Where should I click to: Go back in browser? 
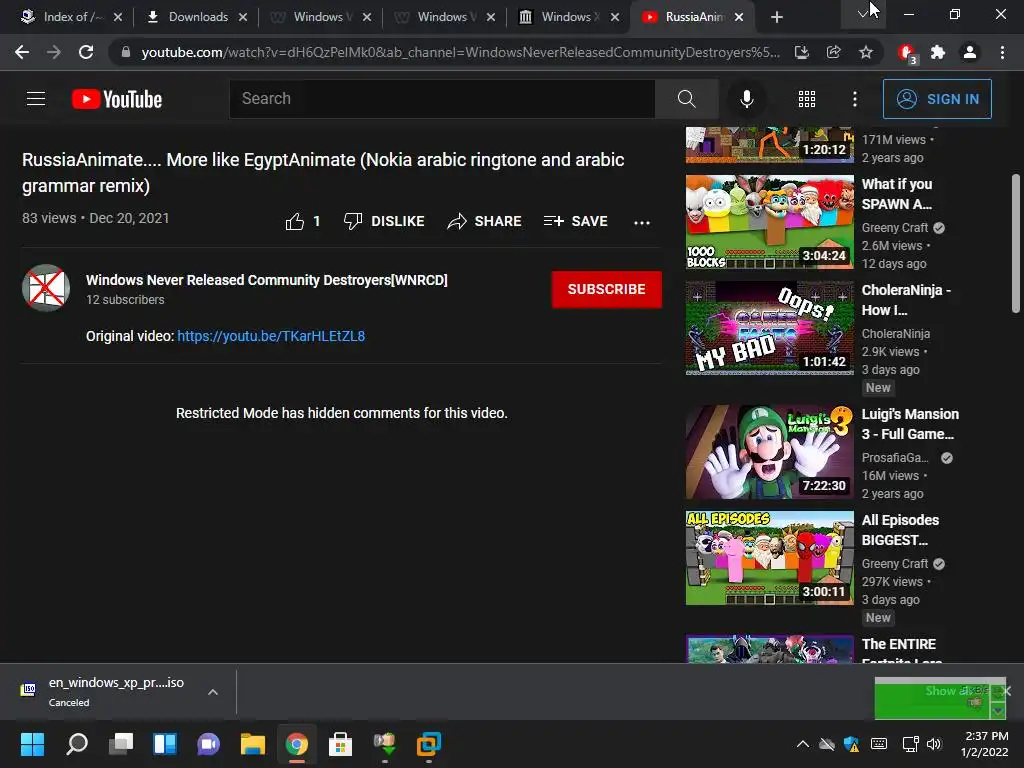(22, 52)
